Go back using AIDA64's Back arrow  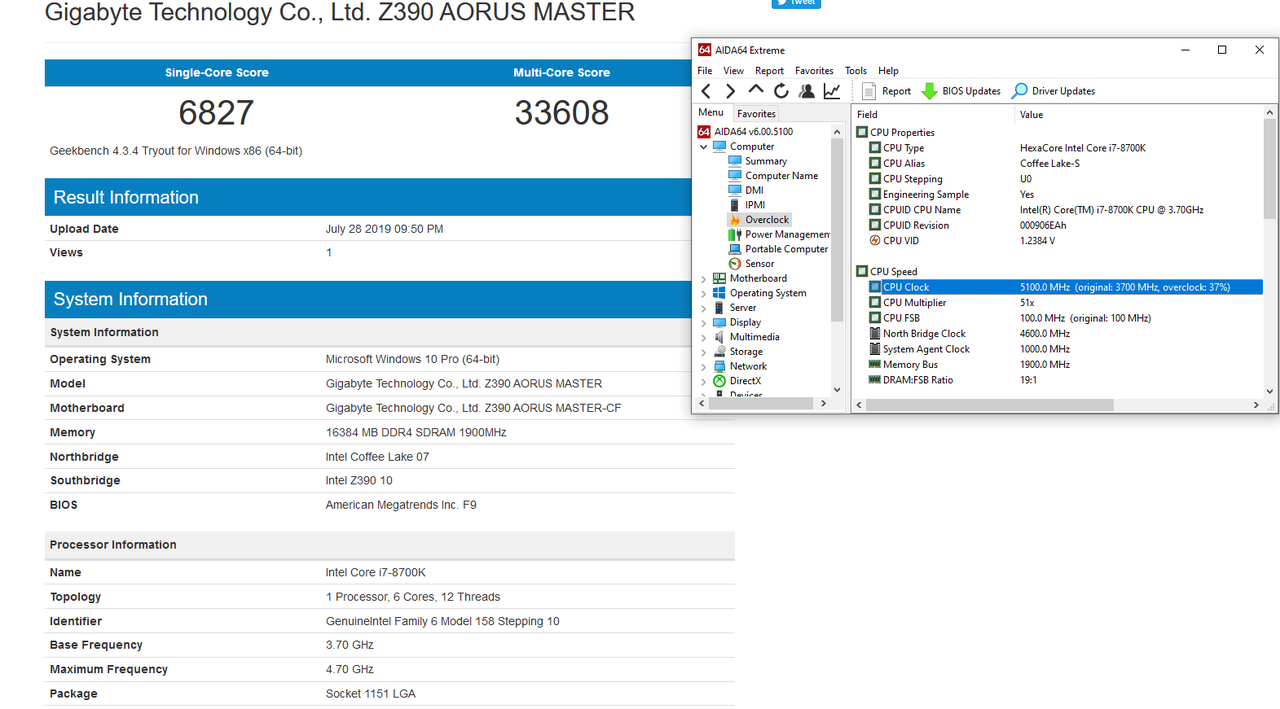coord(706,91)
